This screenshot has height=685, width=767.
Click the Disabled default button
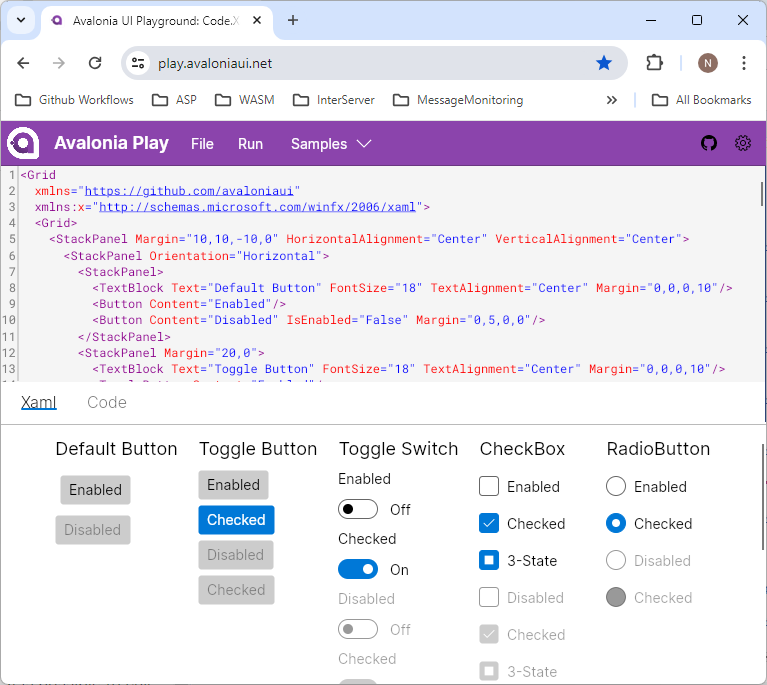click(92, 530)
